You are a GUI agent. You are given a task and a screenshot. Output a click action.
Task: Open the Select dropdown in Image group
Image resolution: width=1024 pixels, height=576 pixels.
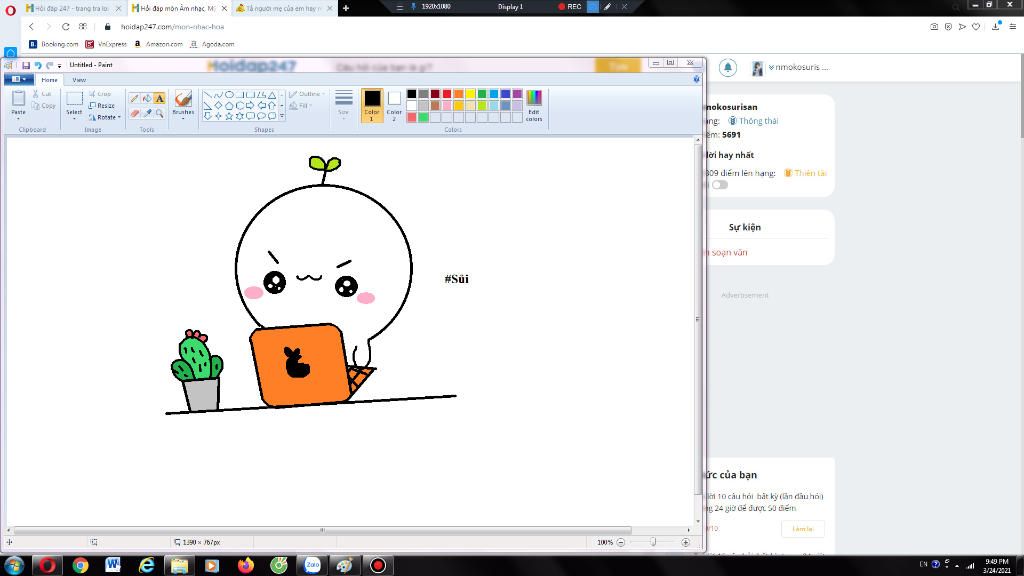74,118
